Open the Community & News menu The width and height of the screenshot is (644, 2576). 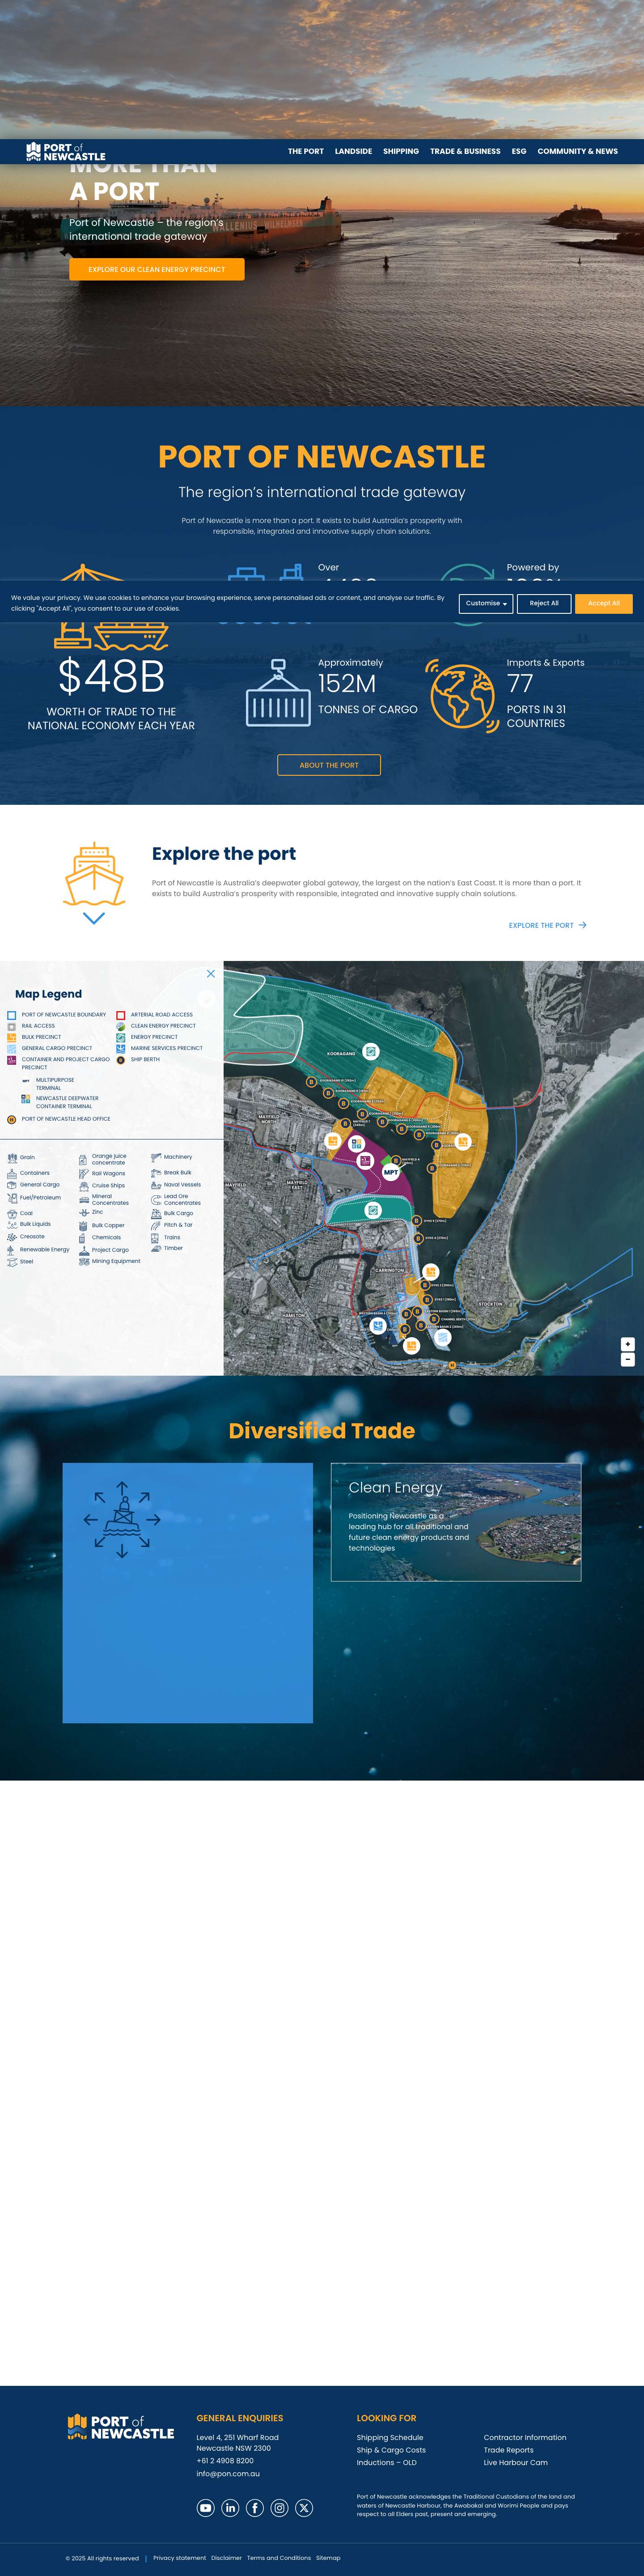tap(578, 152)
